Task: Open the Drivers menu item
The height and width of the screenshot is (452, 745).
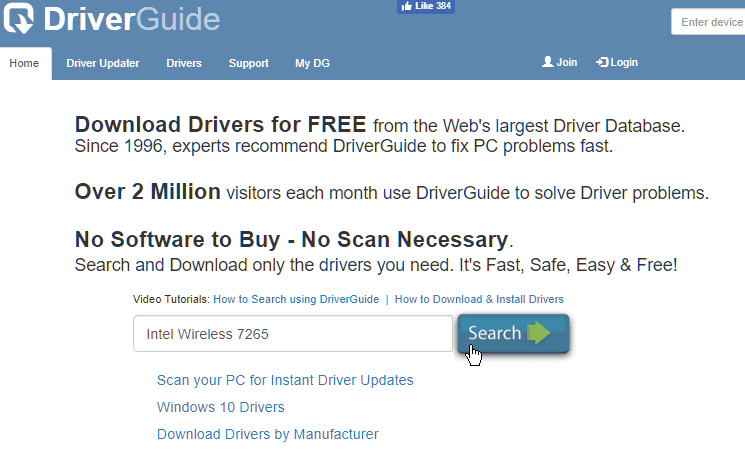Action: (x=184, y=63)
